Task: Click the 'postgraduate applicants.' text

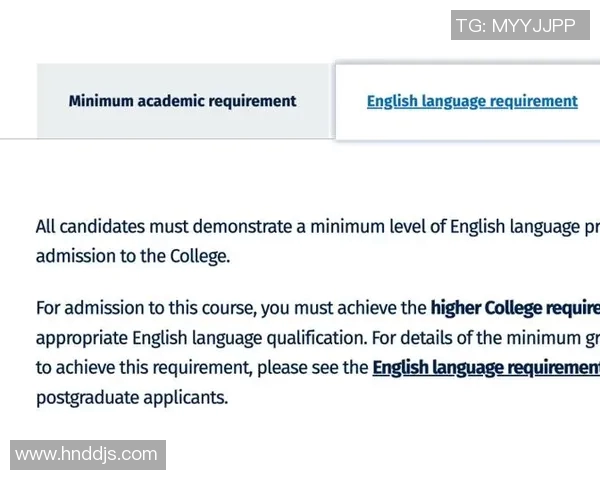Action: coord(132,397)
